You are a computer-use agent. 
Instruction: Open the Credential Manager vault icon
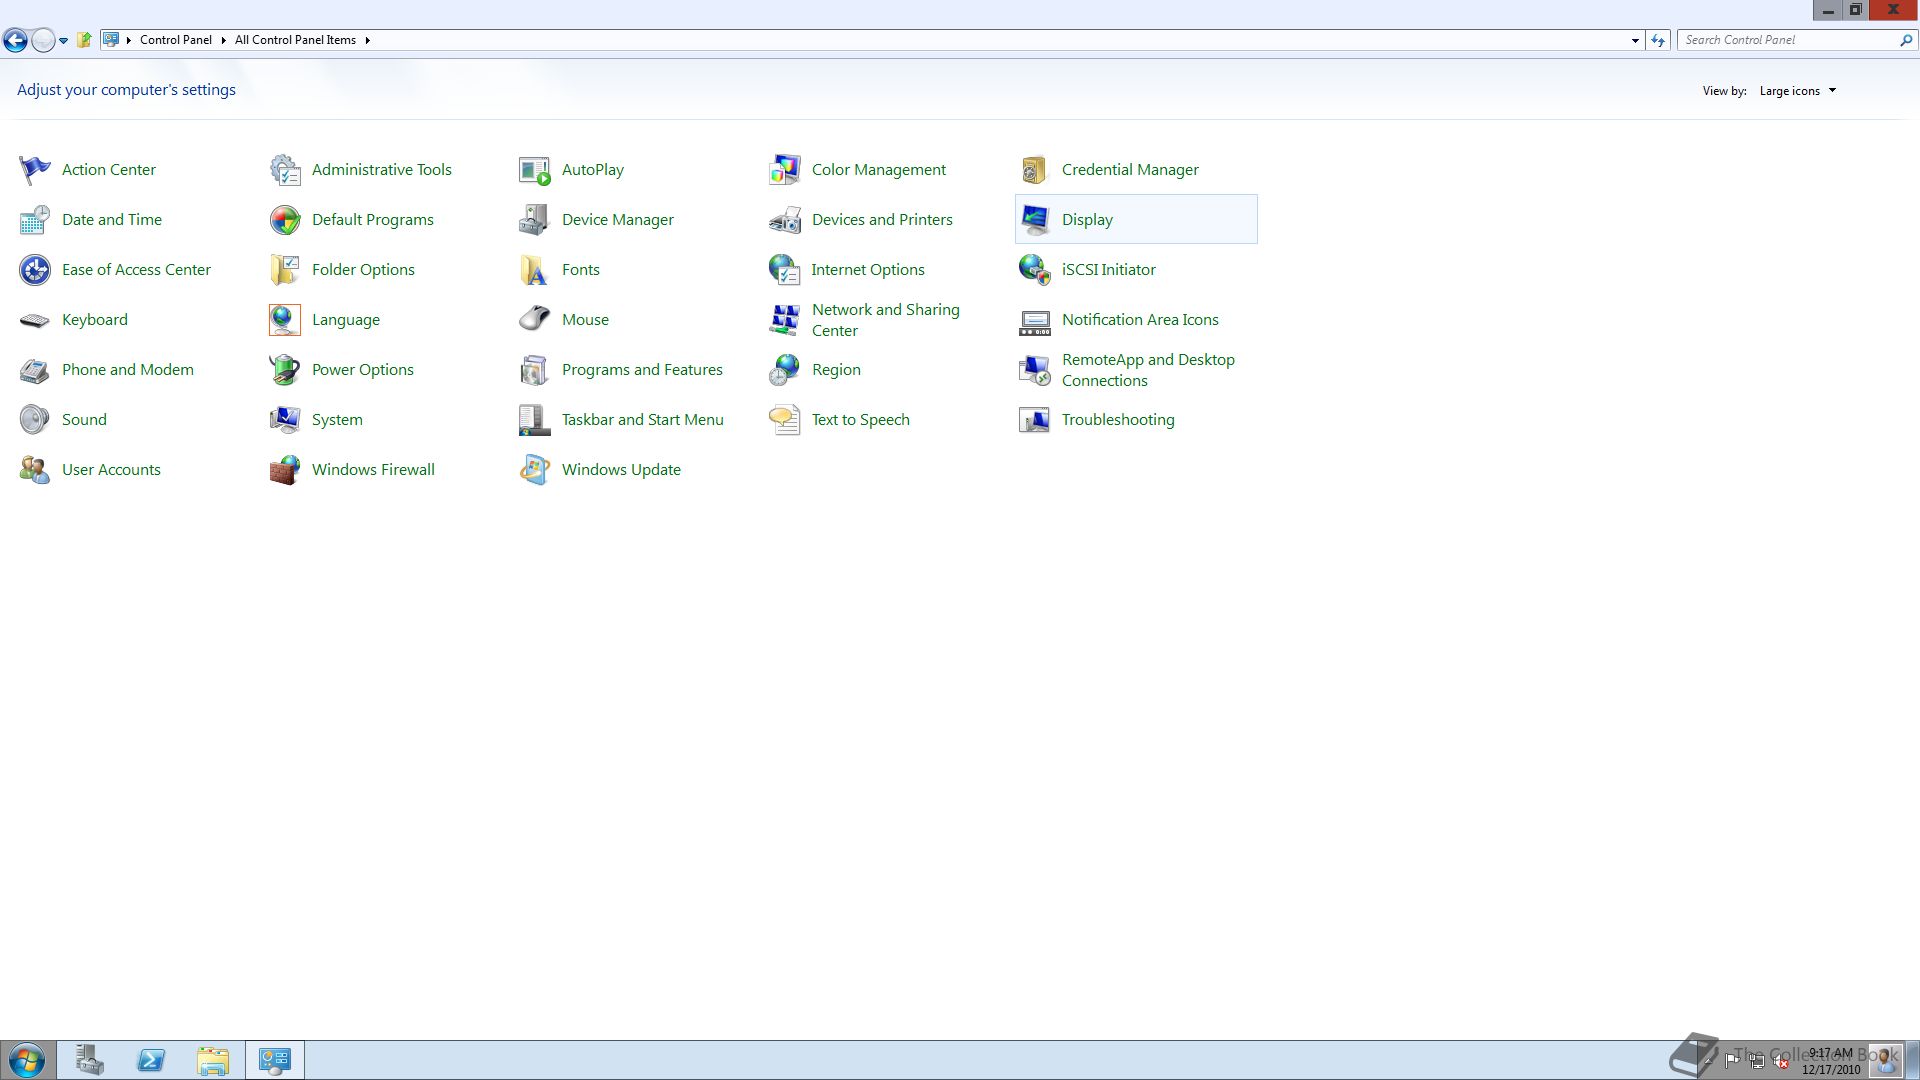pyautogui.click(x=1035, y=170)
